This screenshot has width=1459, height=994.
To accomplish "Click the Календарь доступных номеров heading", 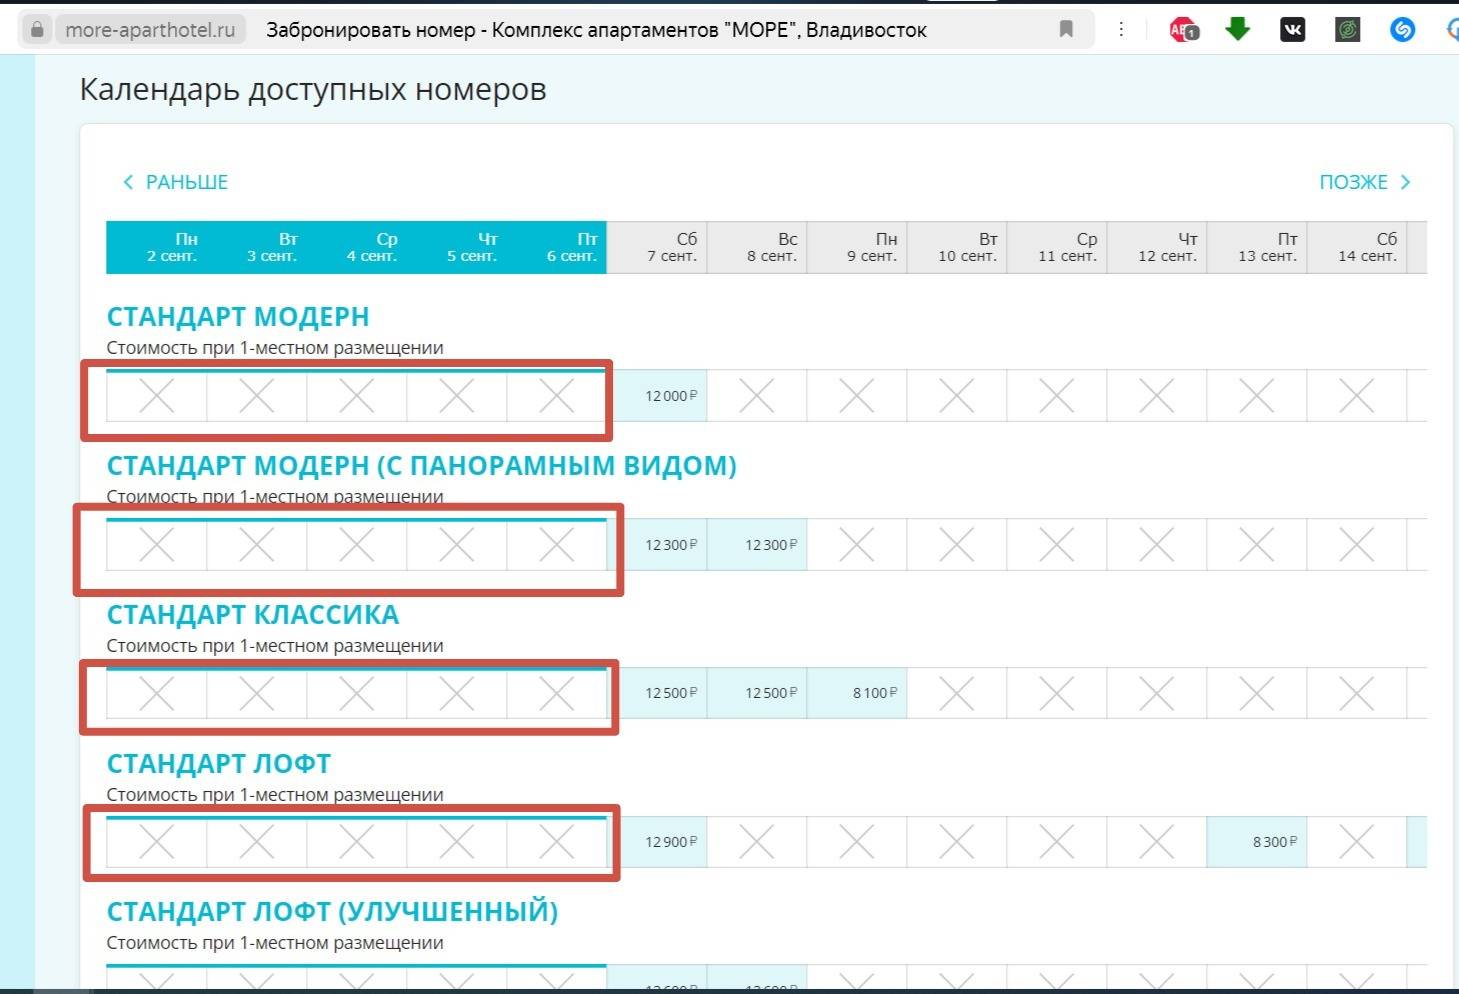I will [x=313, y=90].
